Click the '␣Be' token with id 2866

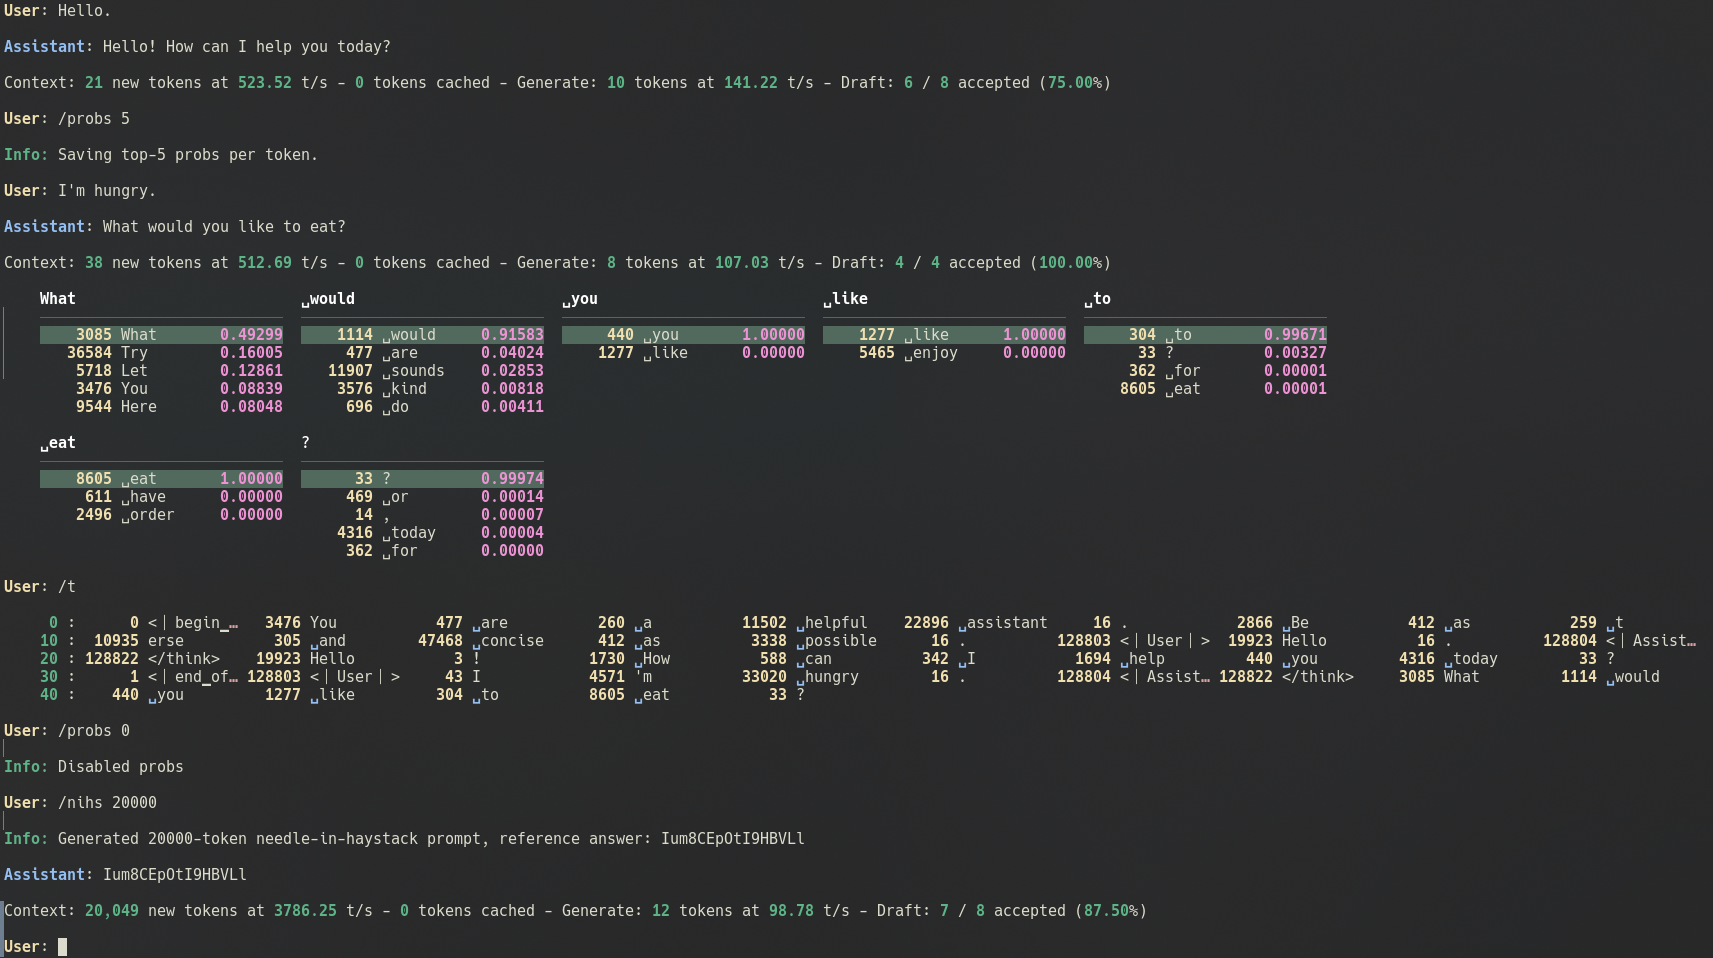[1273, 622]
